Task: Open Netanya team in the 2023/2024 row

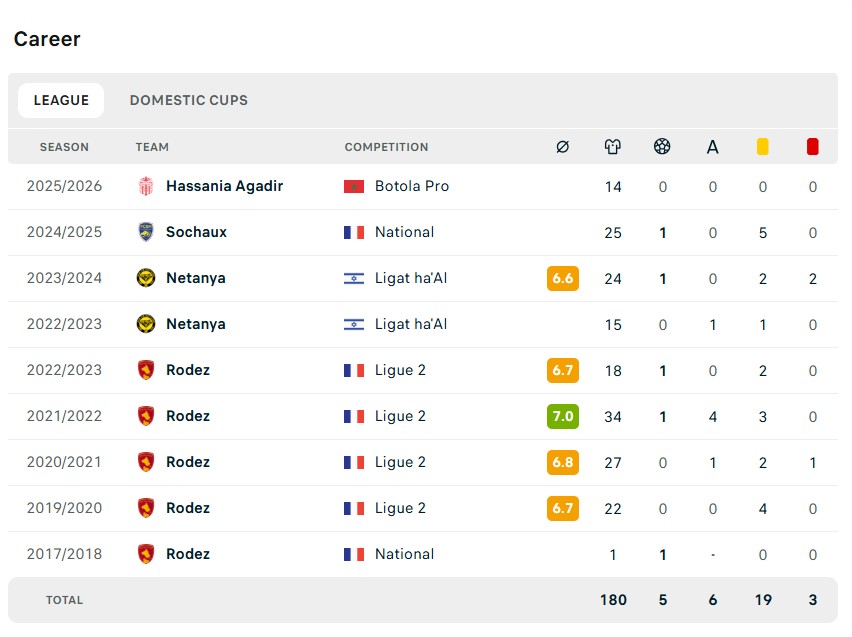Action: (196, 278)
